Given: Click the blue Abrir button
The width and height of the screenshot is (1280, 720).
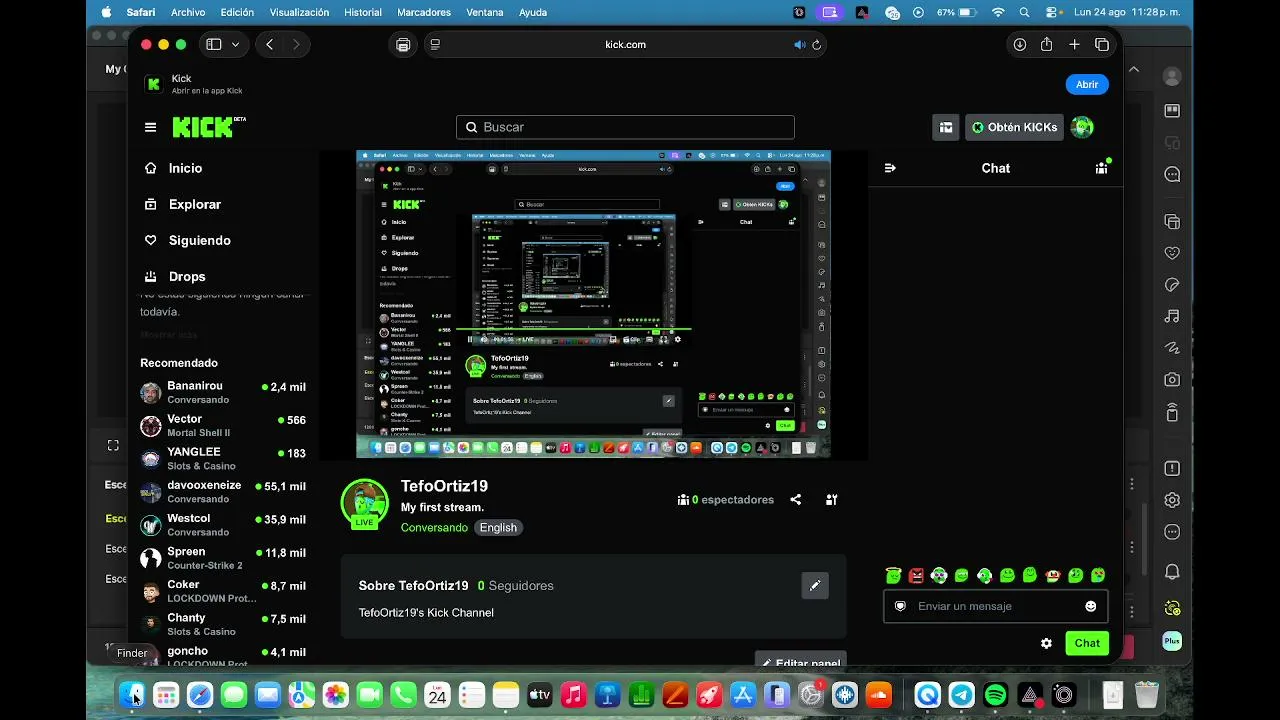Looking at the screenshot, I should tap(1087, 85).
